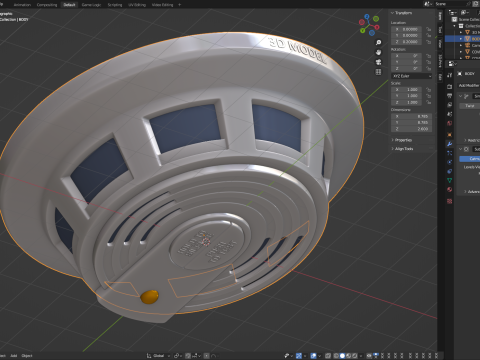Image resolution: width=480 pixels, height=360 pixels.
Task: Click the Add Modifier button
Action: tap(469, 86)
